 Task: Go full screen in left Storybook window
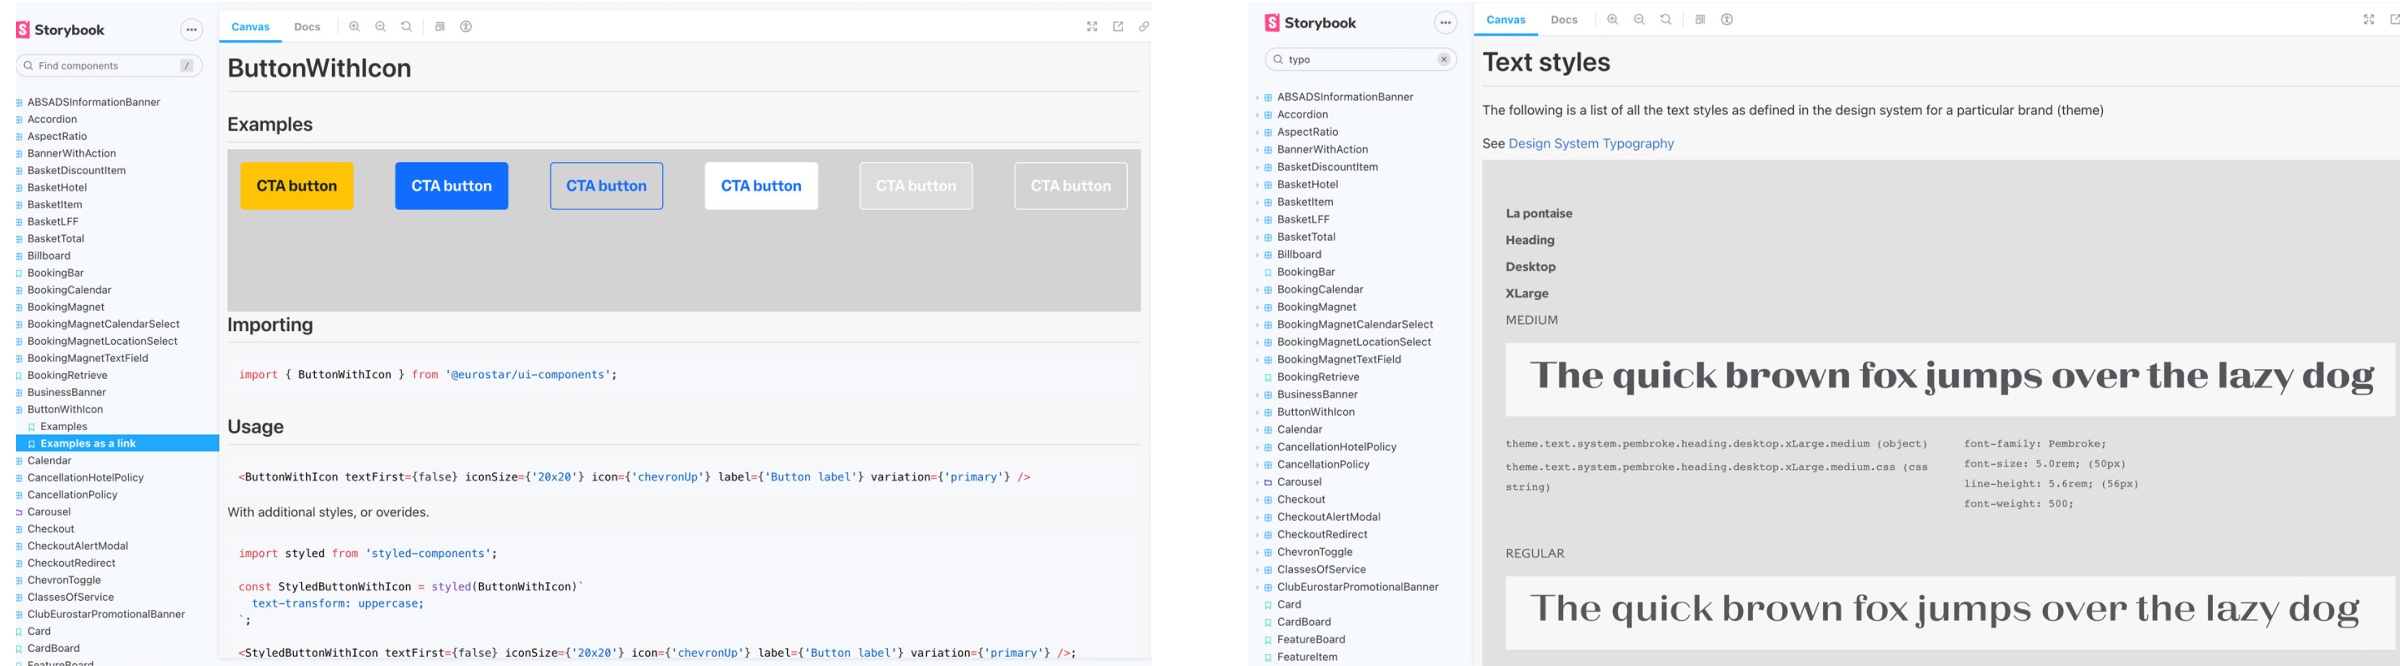click(1092, 27)
